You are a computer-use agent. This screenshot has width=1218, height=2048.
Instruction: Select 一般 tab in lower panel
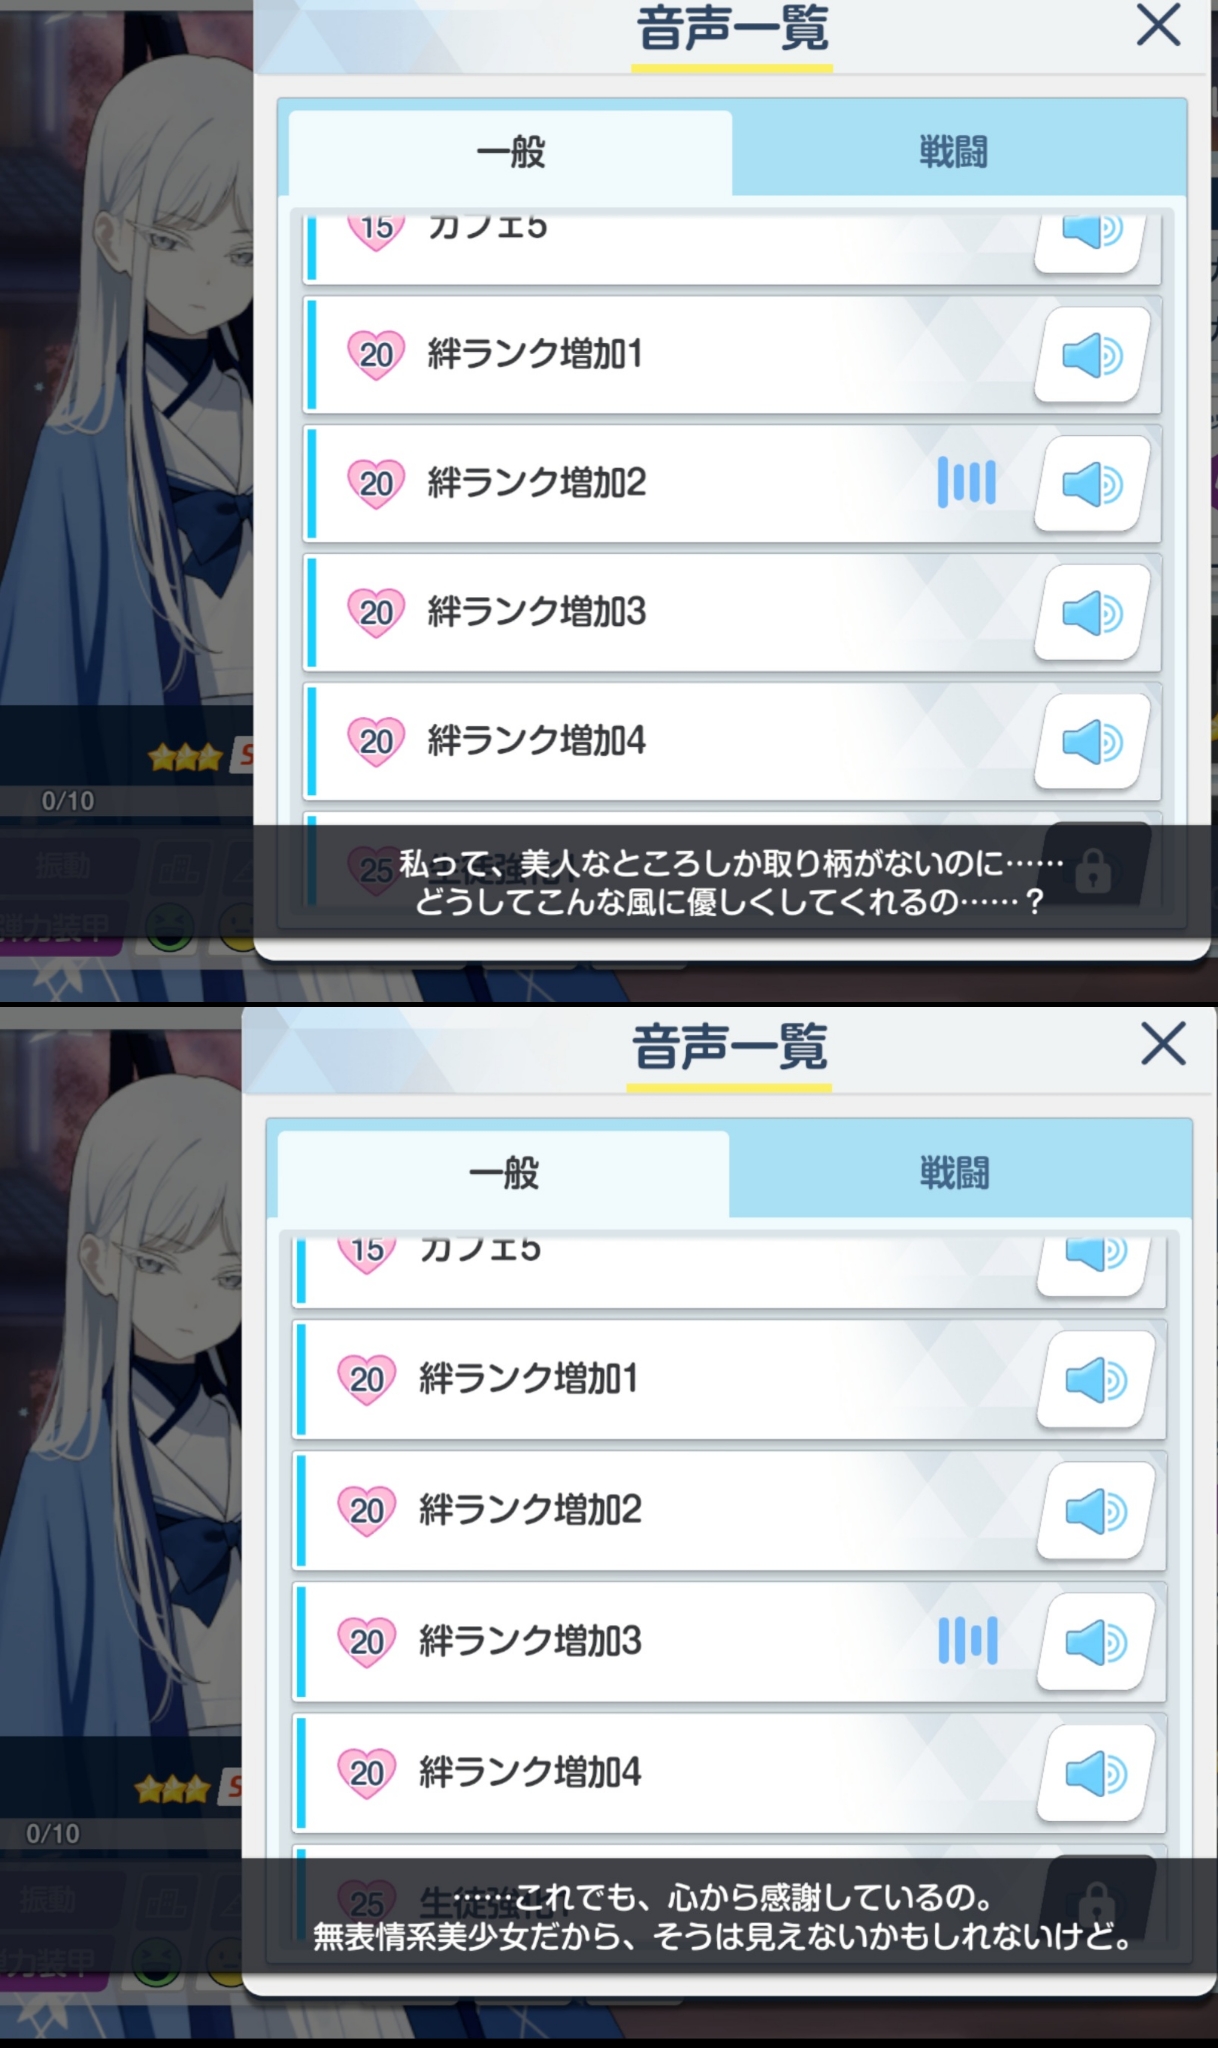point(503,1173)
